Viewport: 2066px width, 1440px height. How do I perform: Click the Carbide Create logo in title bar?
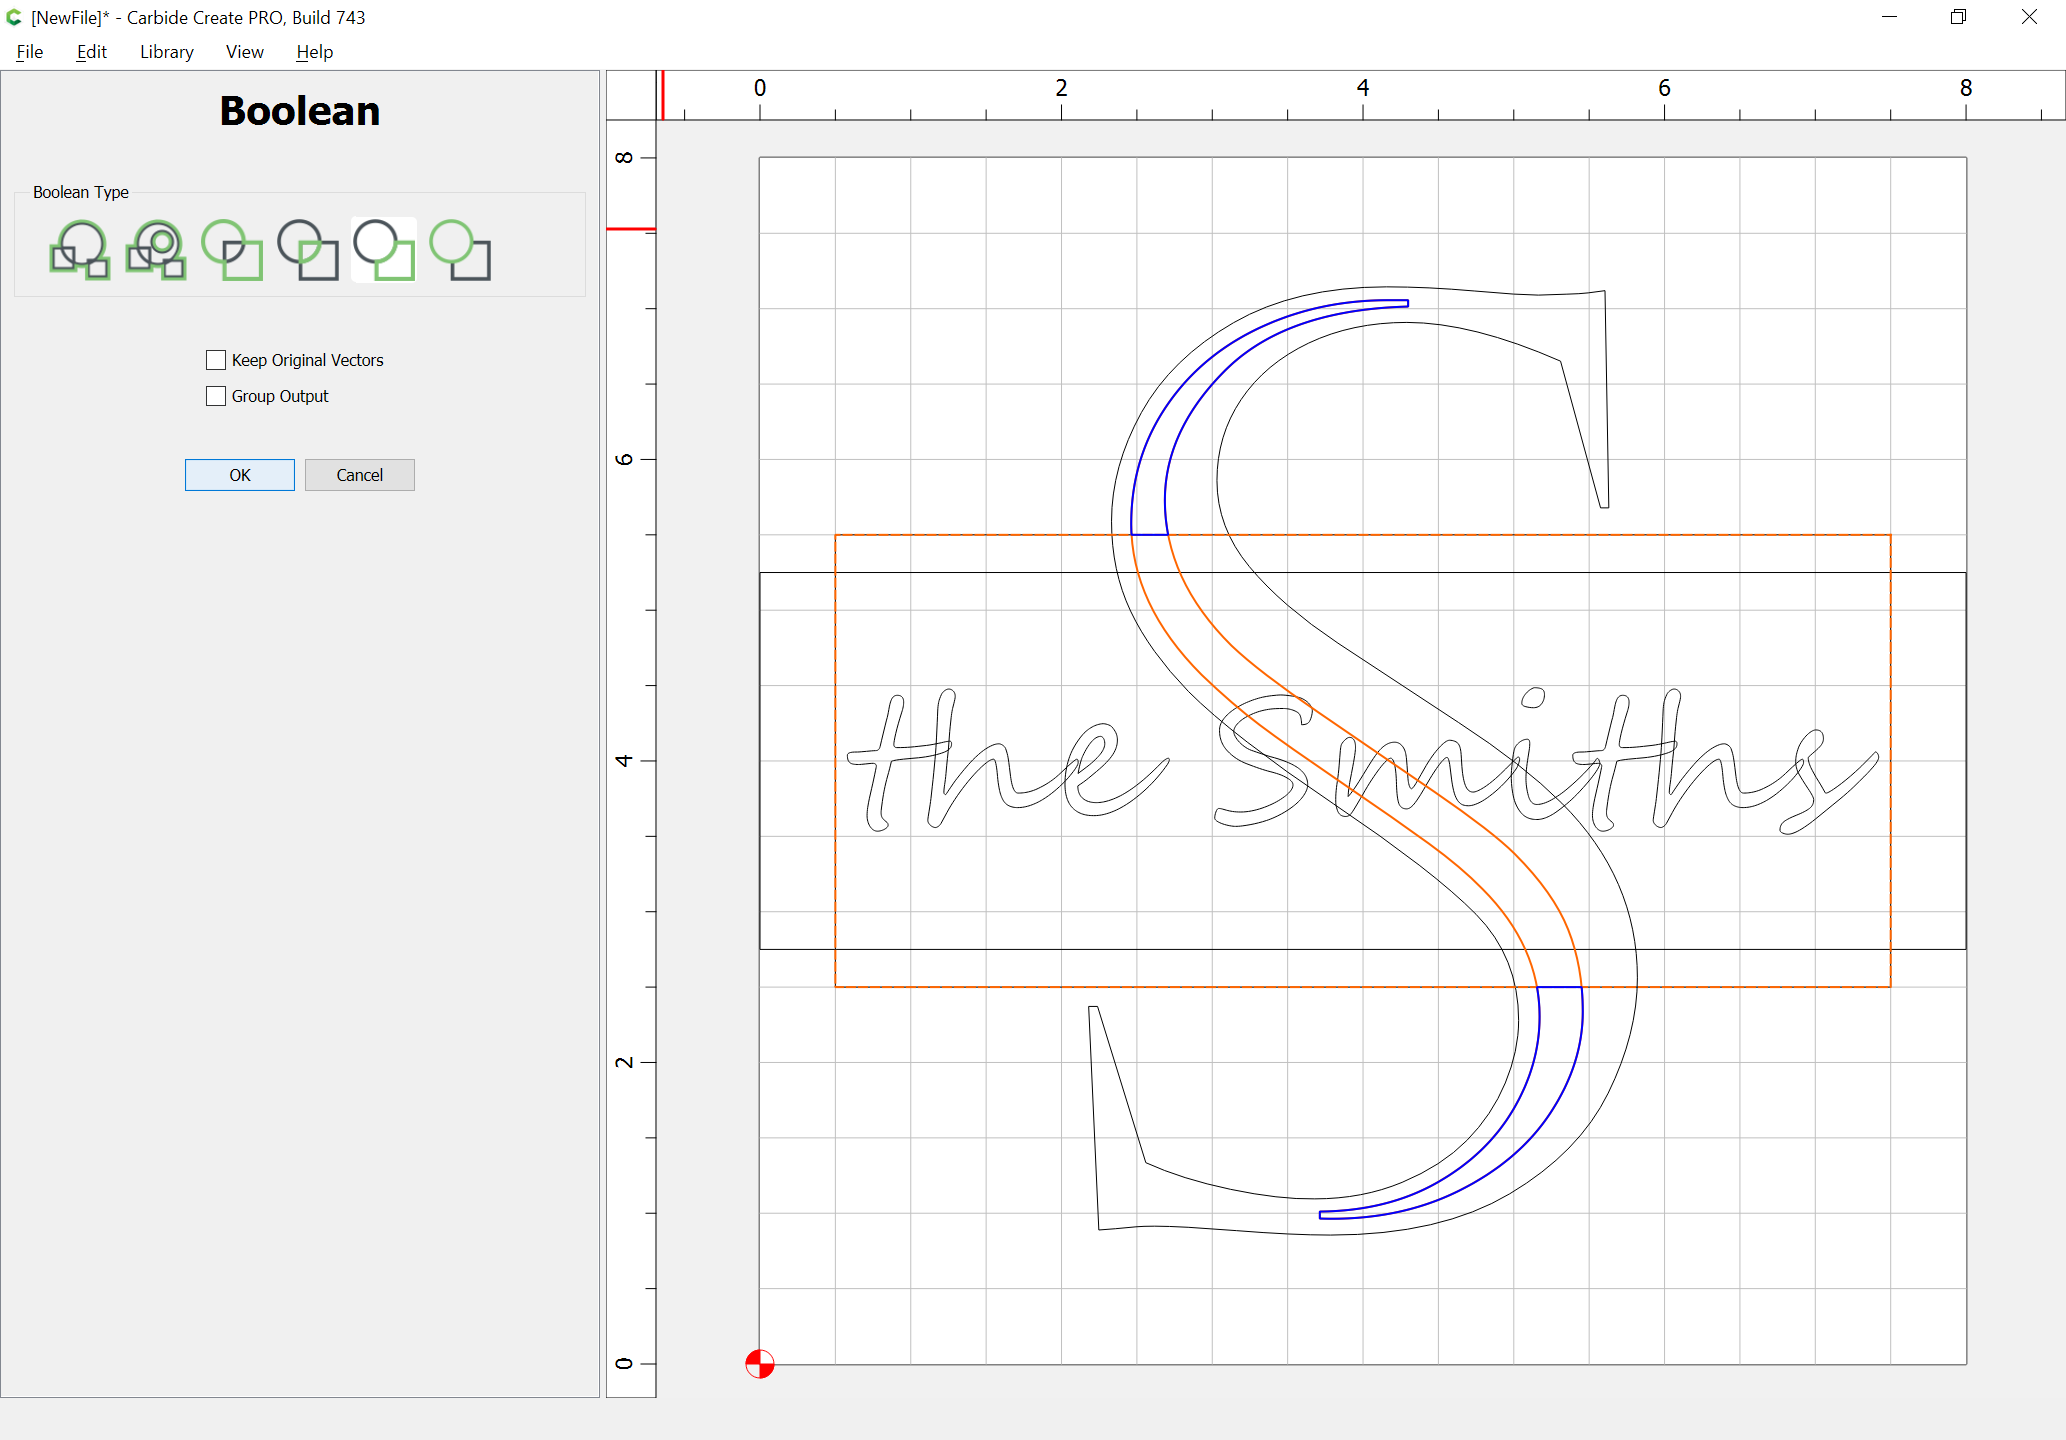[x=14, y=17]
